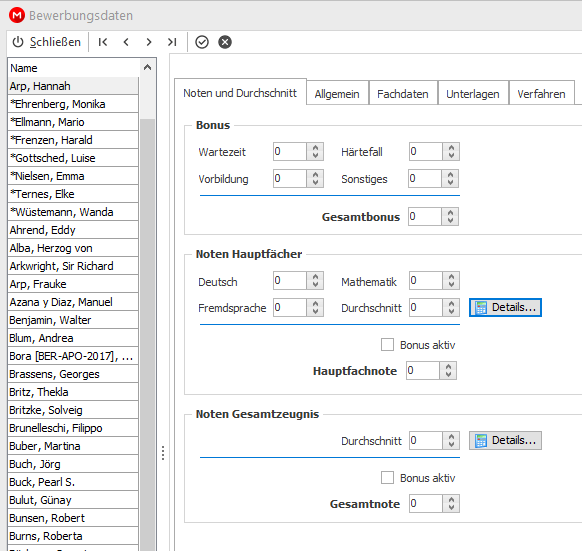Adjust the Mathematik spinner arrows
This screenshot has height=551, width=582.
[451, 280]
